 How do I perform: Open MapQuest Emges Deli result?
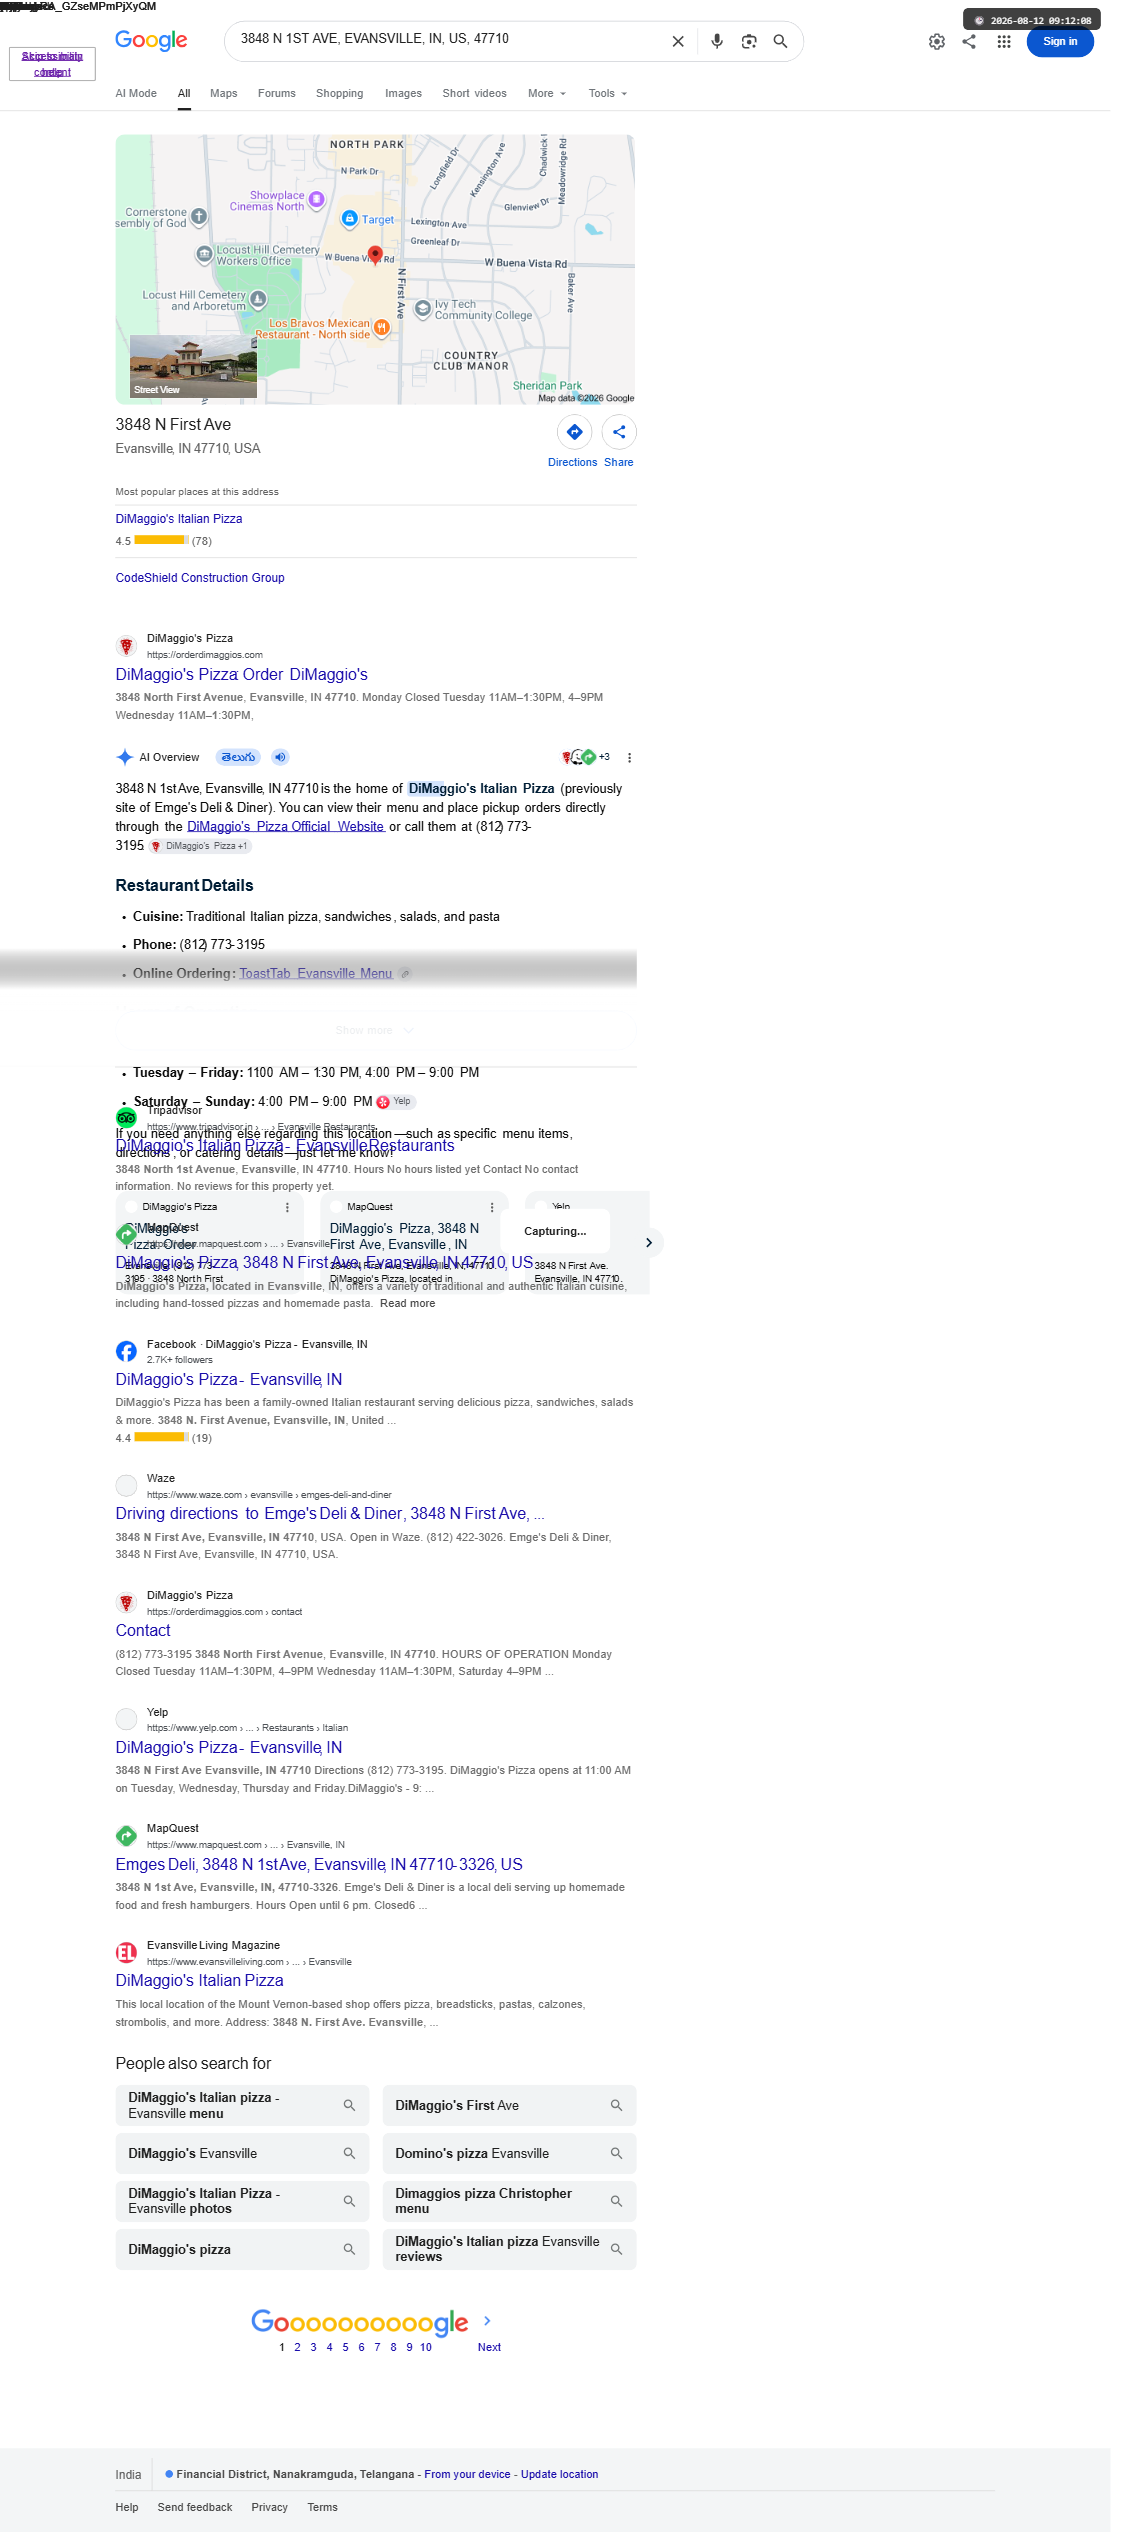coord(319,1864)
